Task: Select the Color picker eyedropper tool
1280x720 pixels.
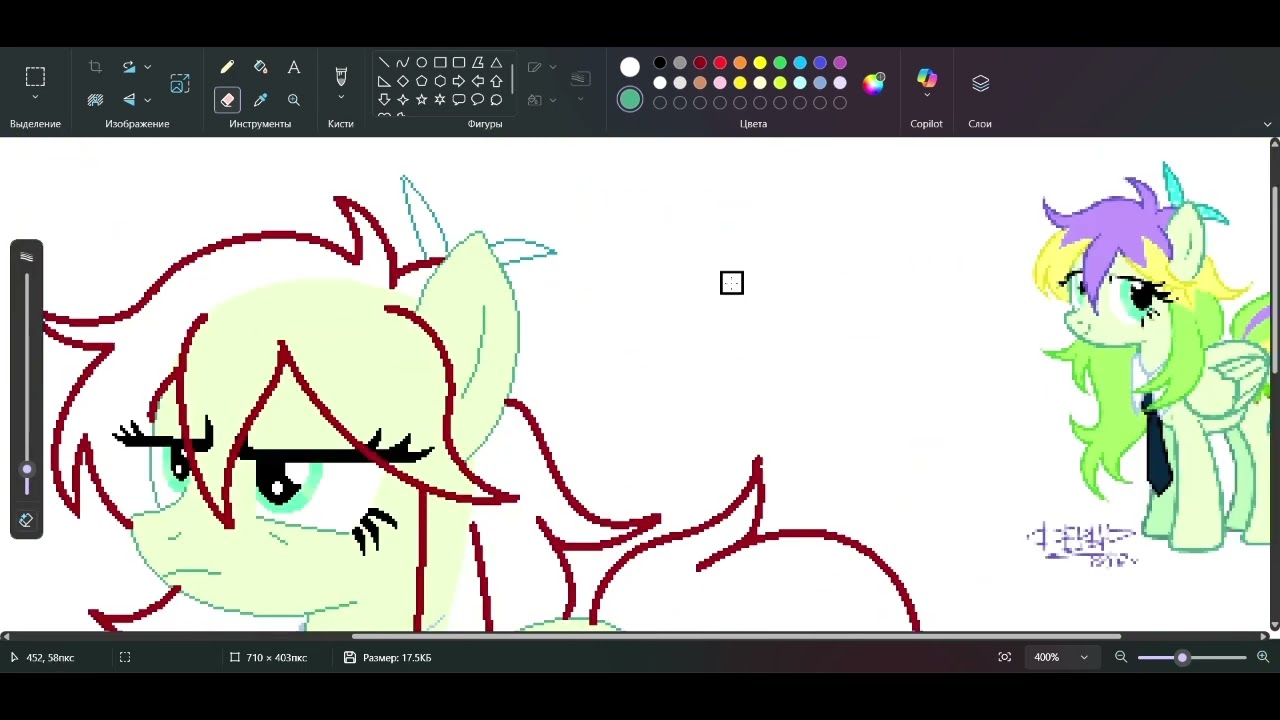Action: (x=261, y=100)
